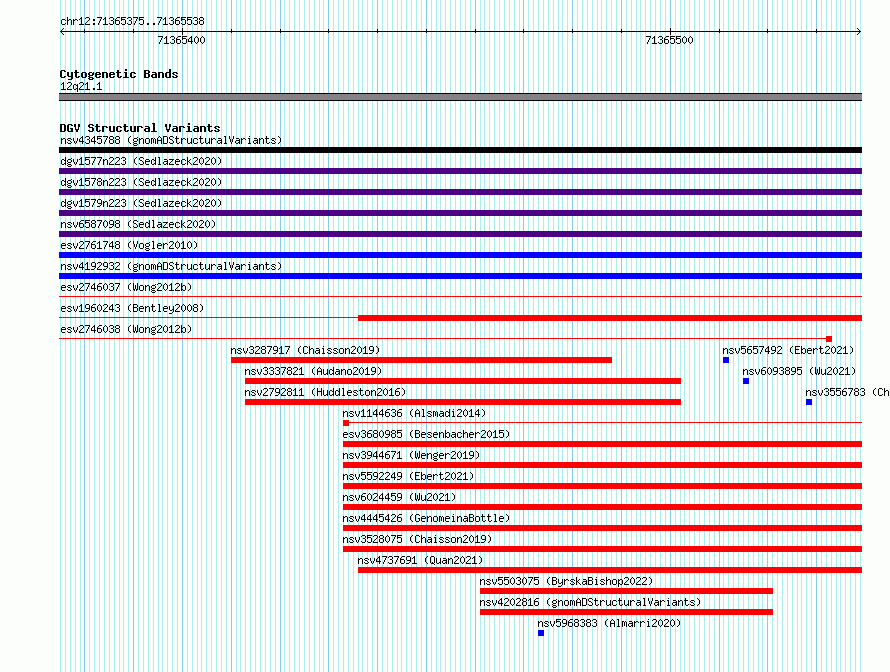Image resolution: width=890 pixels, height=672 pixels.
Task: Open variant nsv3944671 (Wenger2019)
Action: point(411,455)
